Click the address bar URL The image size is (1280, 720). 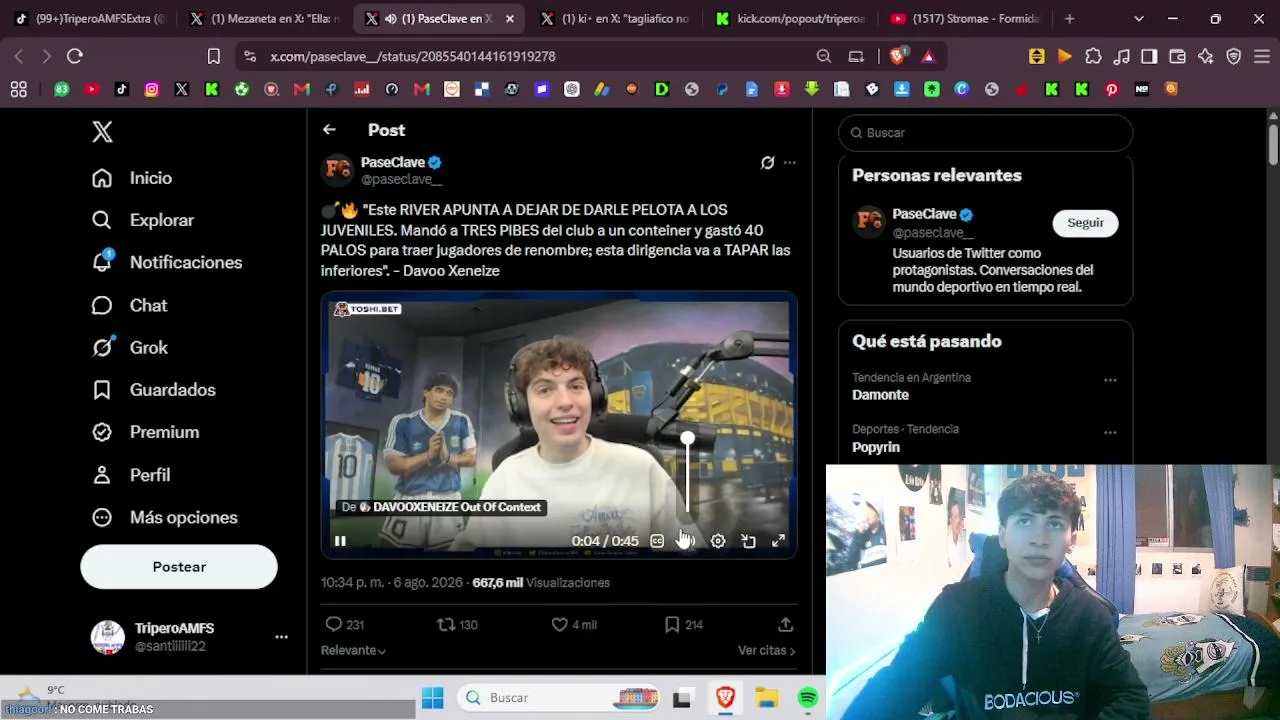(x=413, y=57)
